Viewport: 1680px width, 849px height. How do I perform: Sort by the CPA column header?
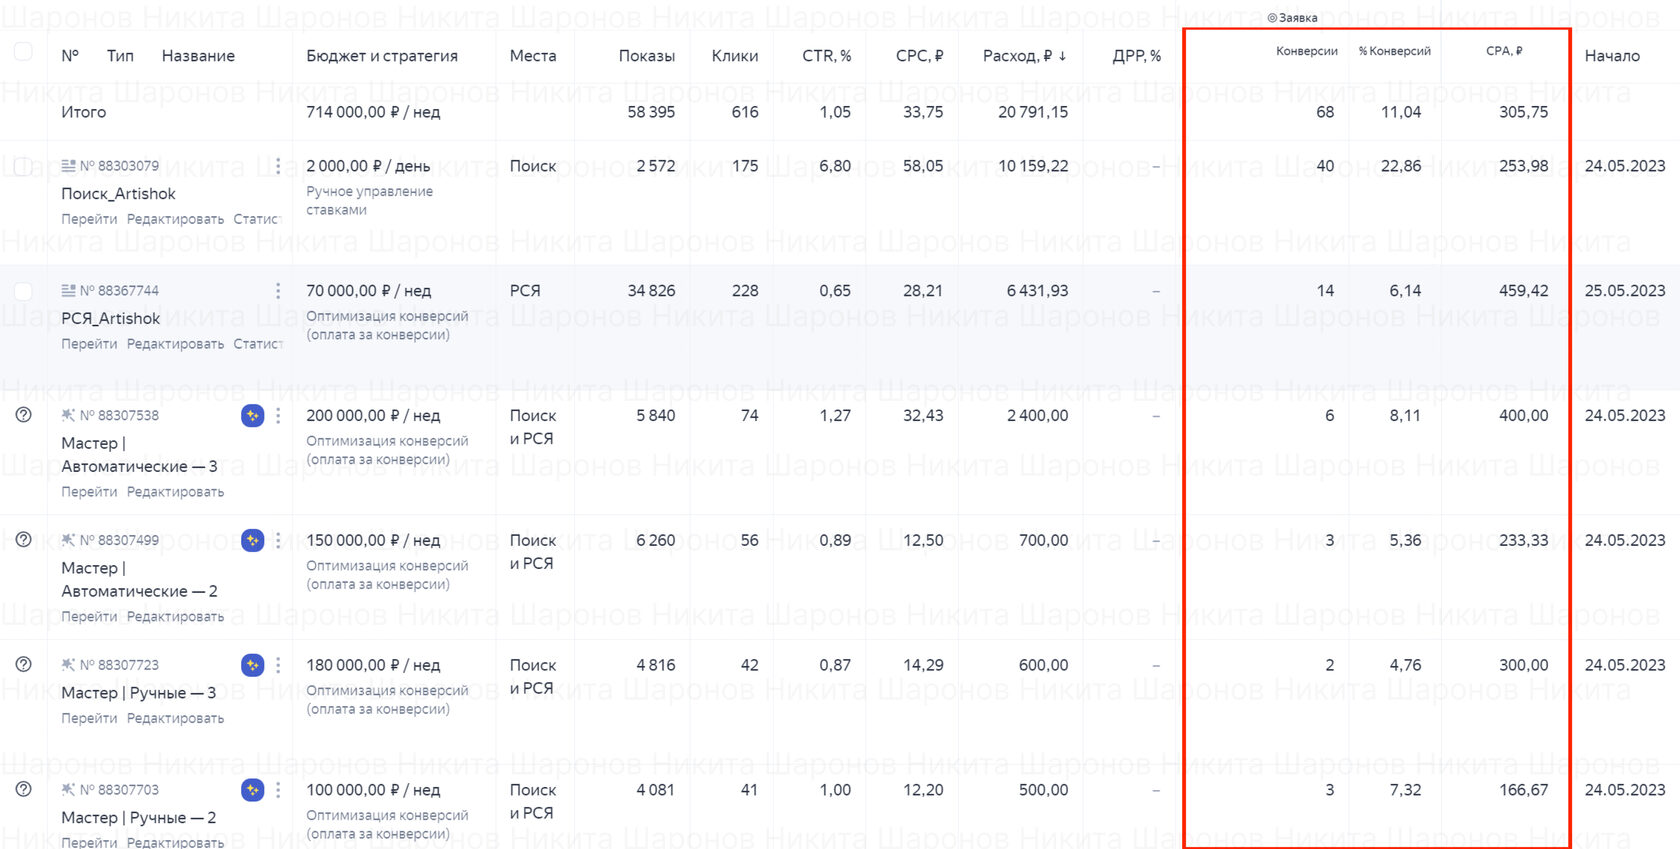click(1503, 51)
